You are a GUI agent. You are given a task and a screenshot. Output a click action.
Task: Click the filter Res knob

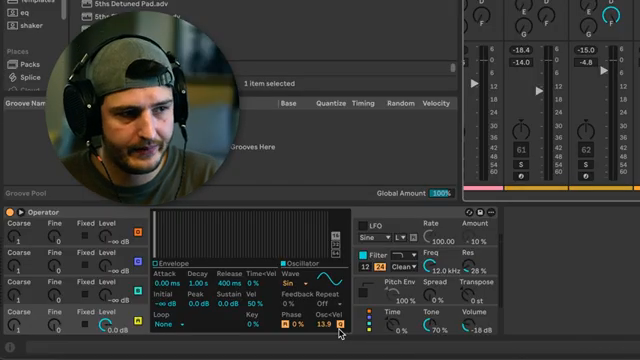(x=468, y=266)
